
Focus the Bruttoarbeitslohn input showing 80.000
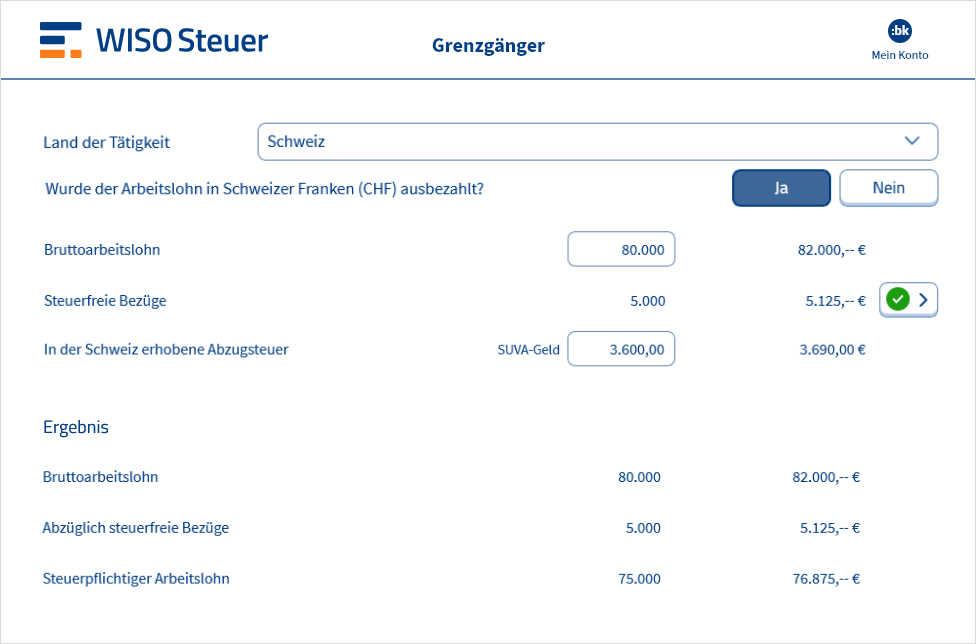[x=621, y=250]
